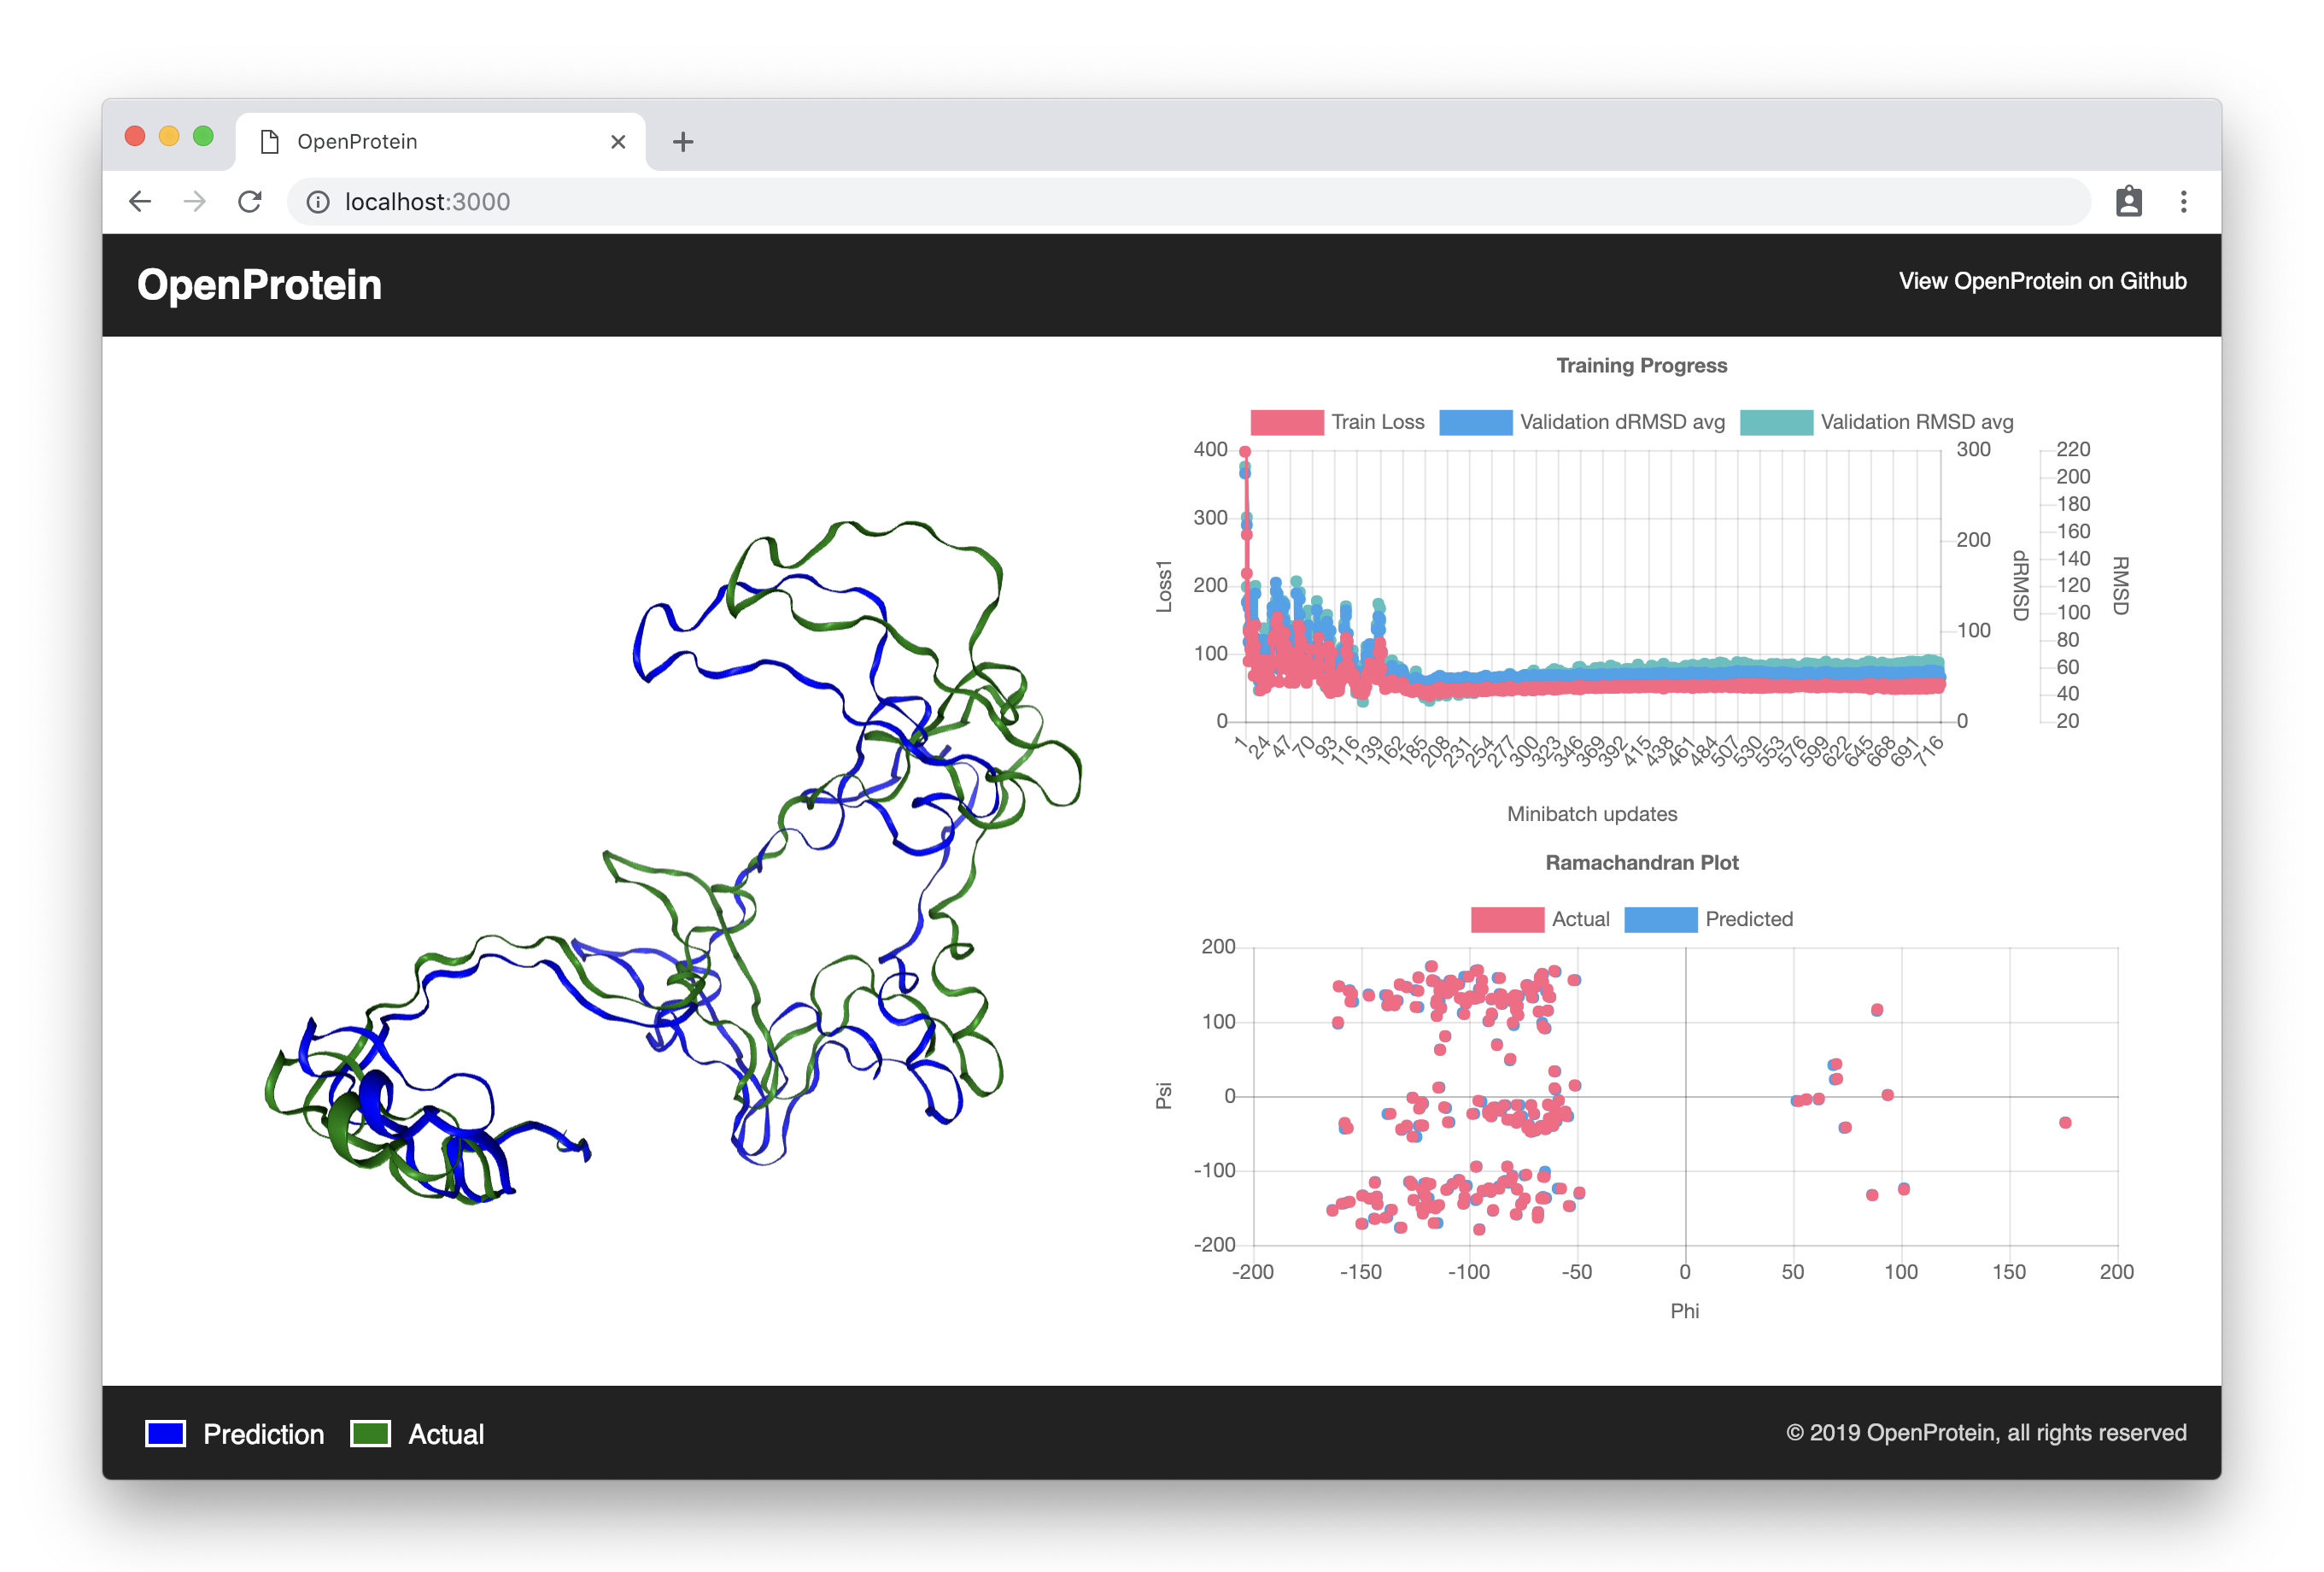The height and width of the screenshot is (1572, 2324).
Task: Click the green Actual color swatch
Action: pyautogui.click(x=370, y=1433)
